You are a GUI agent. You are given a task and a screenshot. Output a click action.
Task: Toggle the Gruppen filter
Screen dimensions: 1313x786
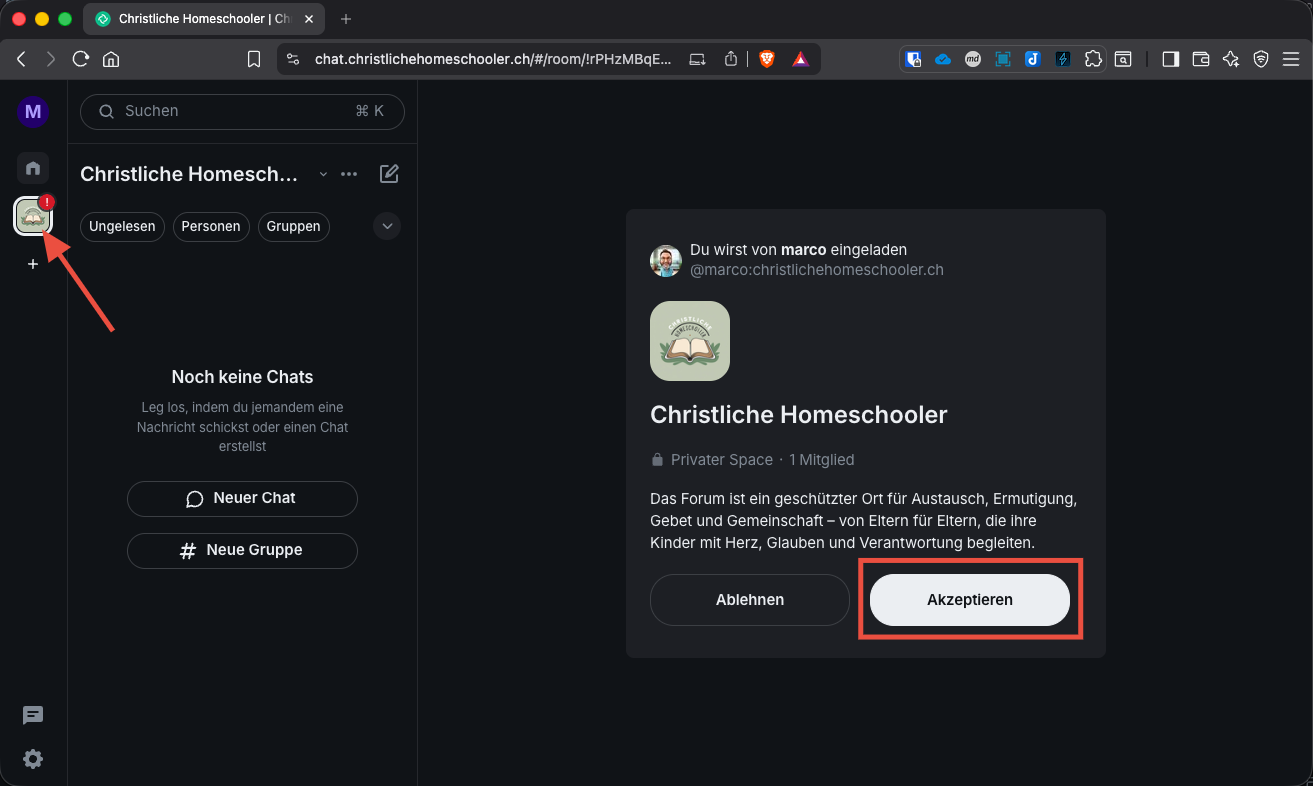click(x=293, y=227)
